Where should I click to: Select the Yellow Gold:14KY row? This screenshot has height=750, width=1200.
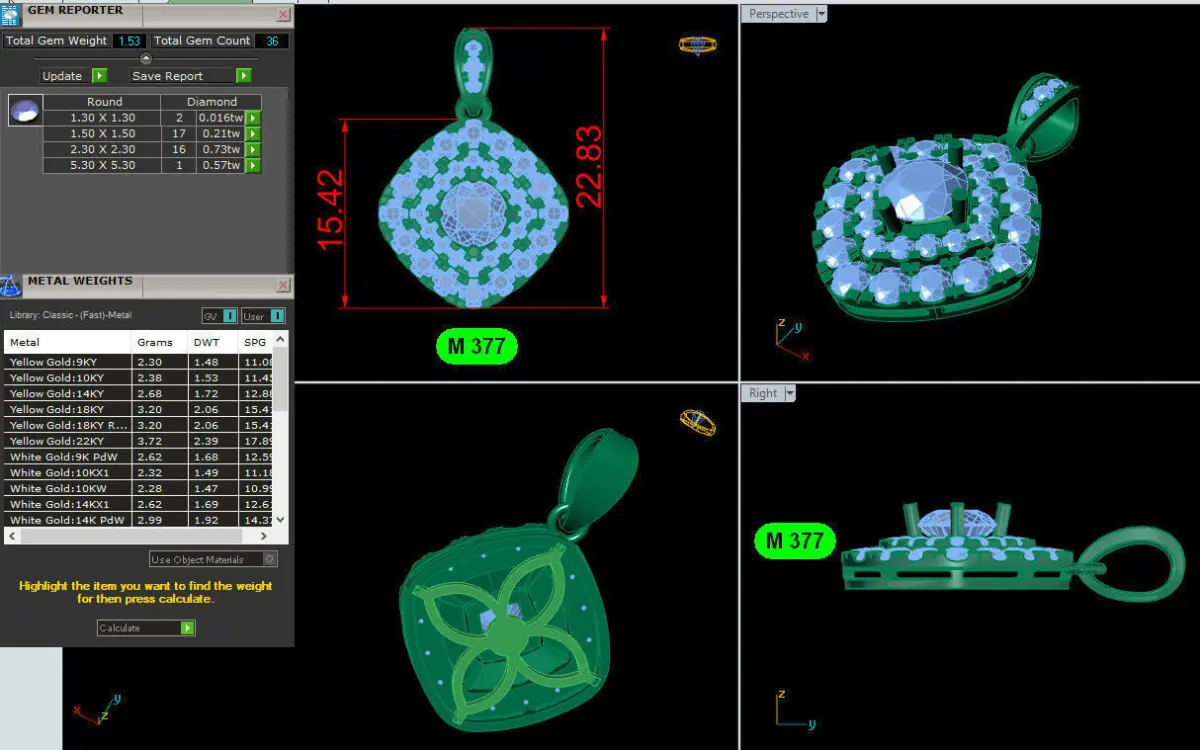(139, 394)
